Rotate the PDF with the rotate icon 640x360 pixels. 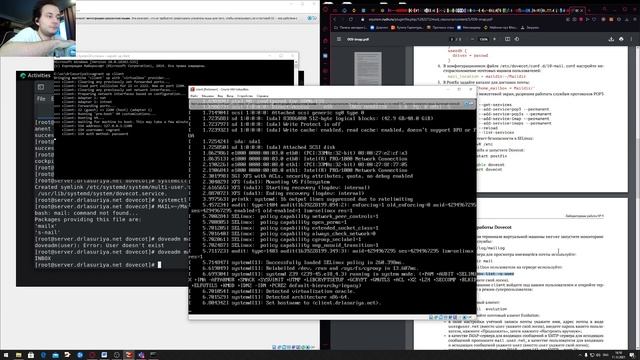[x=517, y=39]
